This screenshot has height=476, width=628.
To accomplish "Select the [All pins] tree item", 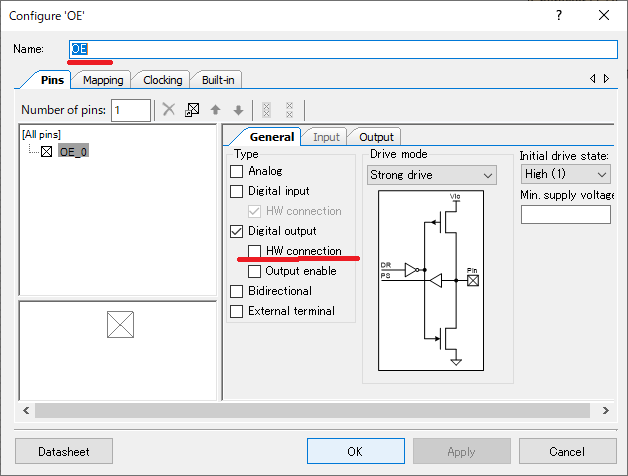I will (x=41, y=134).
